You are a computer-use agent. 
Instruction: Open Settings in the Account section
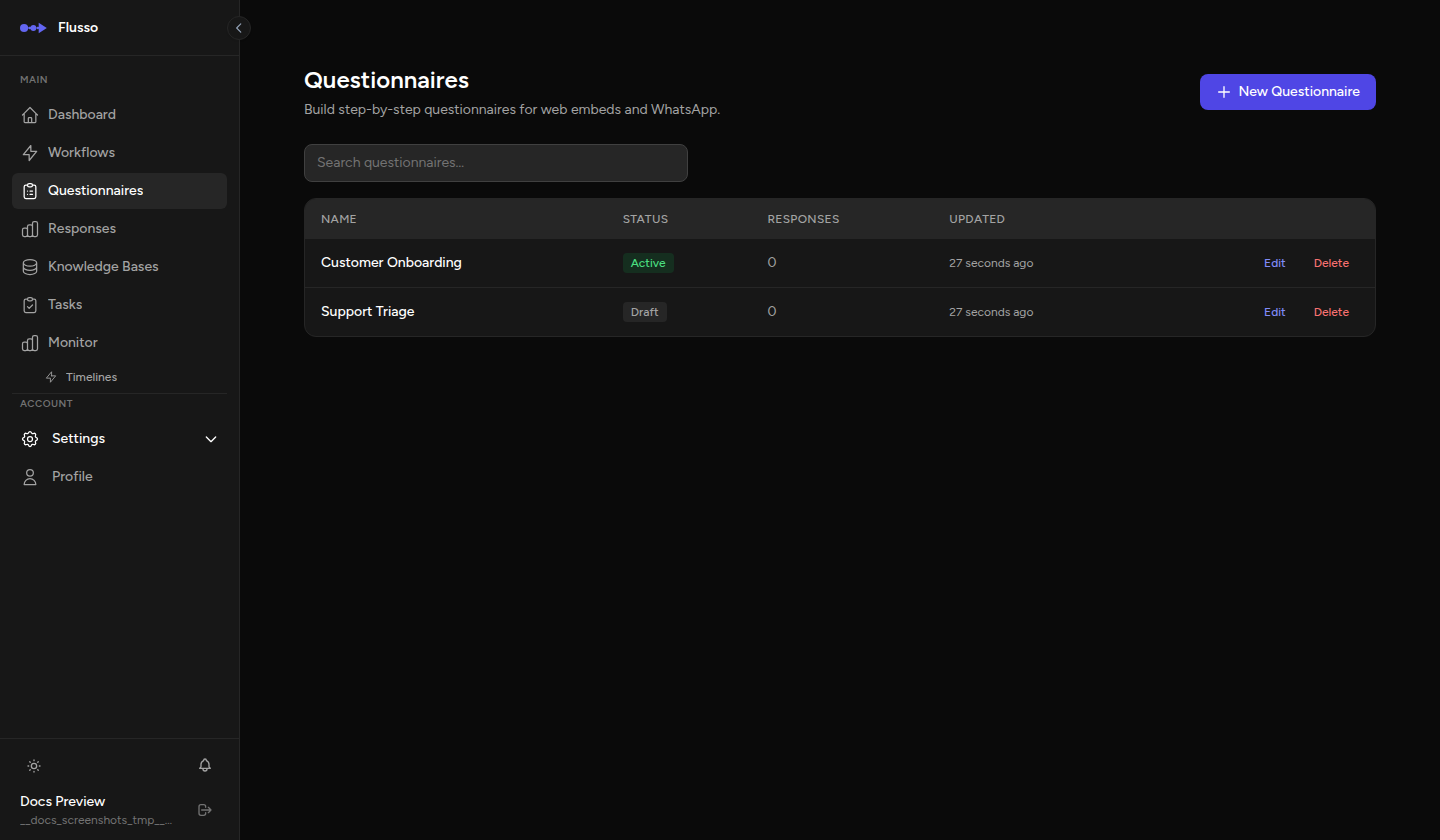tap(119, 439)
